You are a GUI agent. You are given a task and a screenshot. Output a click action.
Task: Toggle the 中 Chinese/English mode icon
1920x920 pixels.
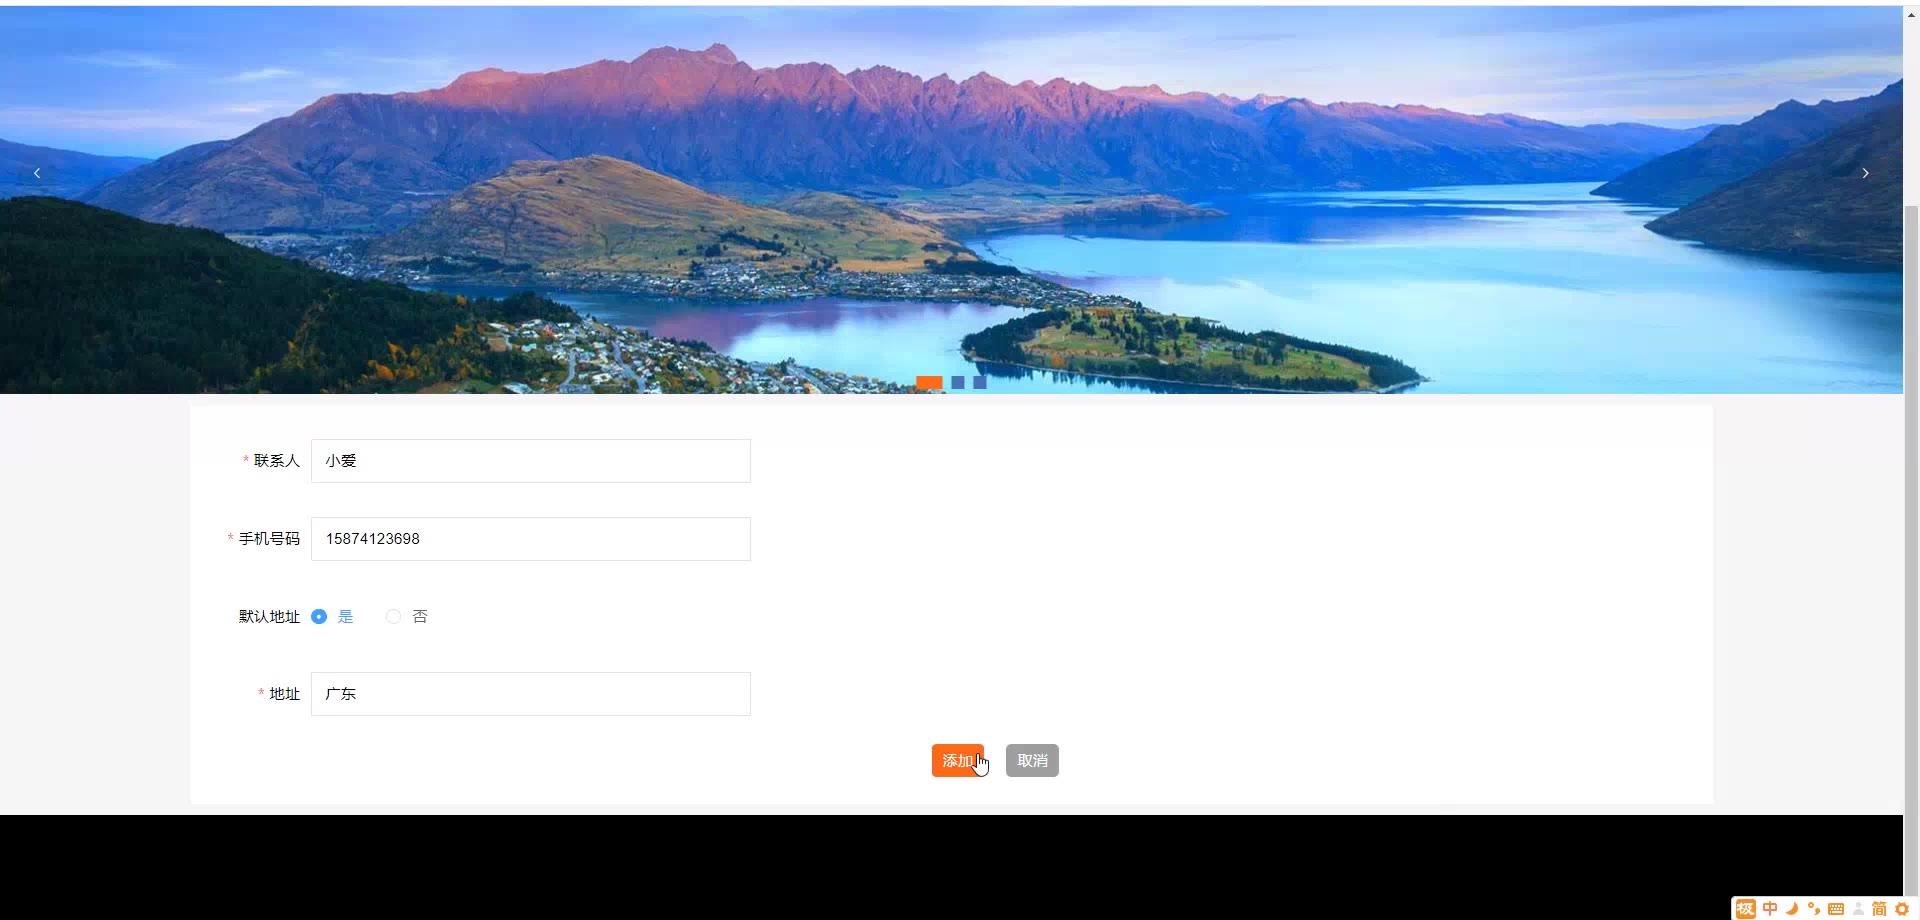pos(1770,908)
